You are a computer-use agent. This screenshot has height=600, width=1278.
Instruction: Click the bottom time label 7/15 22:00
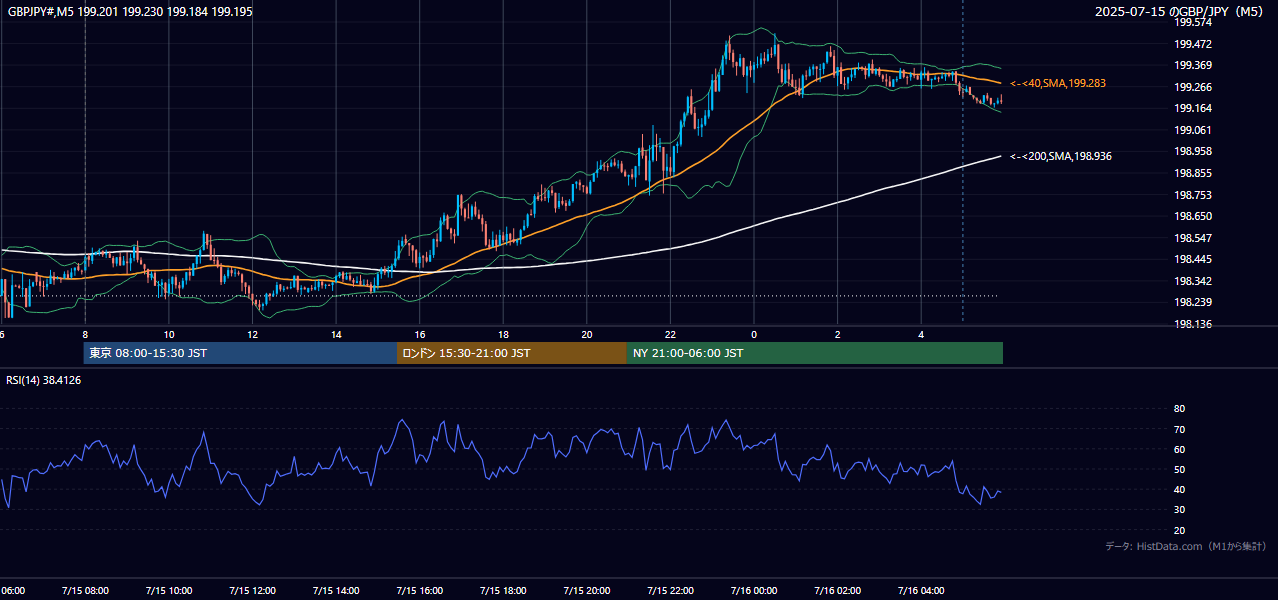point(670,590)
